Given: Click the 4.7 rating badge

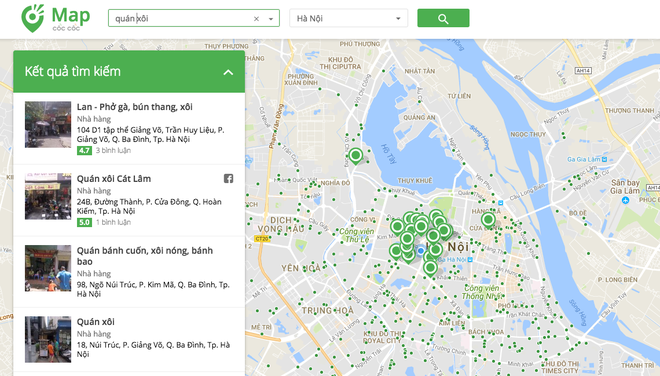Looking at the screenshot, I should coord(84,150).
